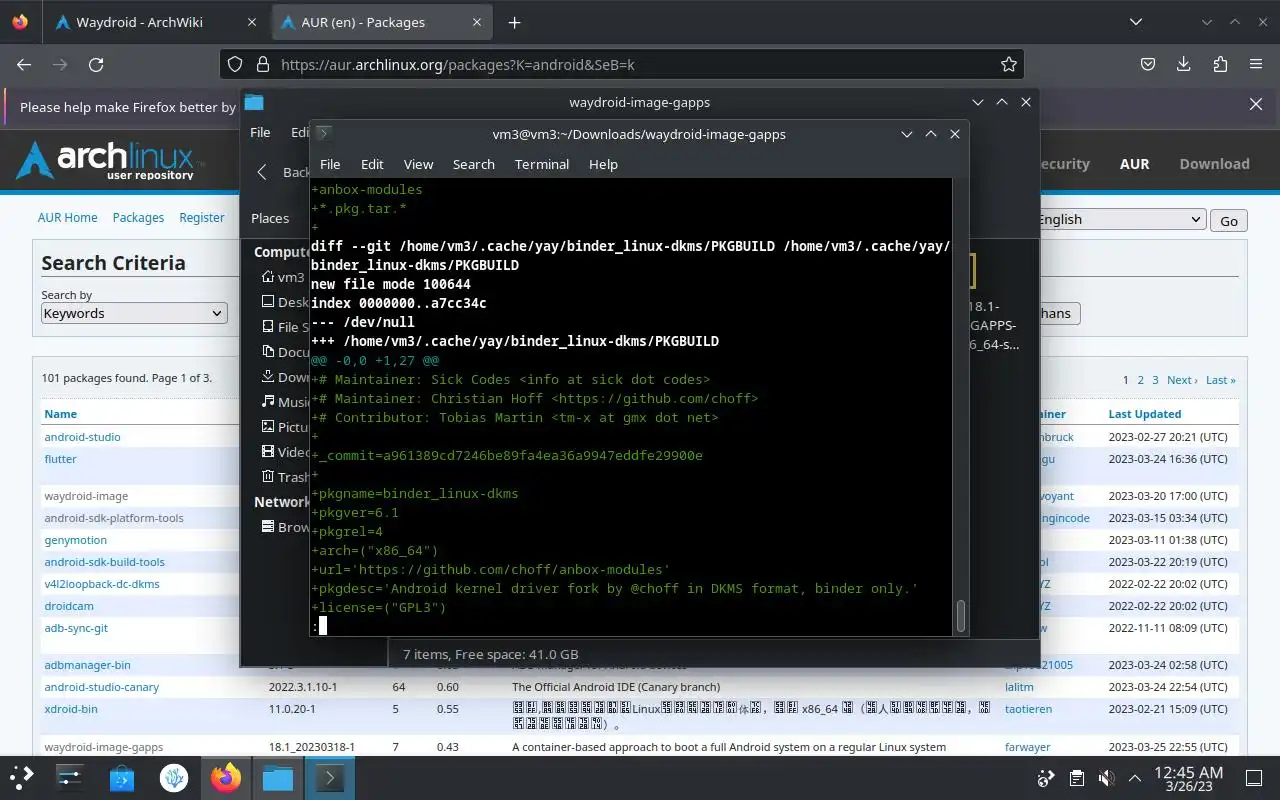Open the English language dropdown
Image resolution: width=1280 pixels, height=800 pixels.
tap(1120, 220)
